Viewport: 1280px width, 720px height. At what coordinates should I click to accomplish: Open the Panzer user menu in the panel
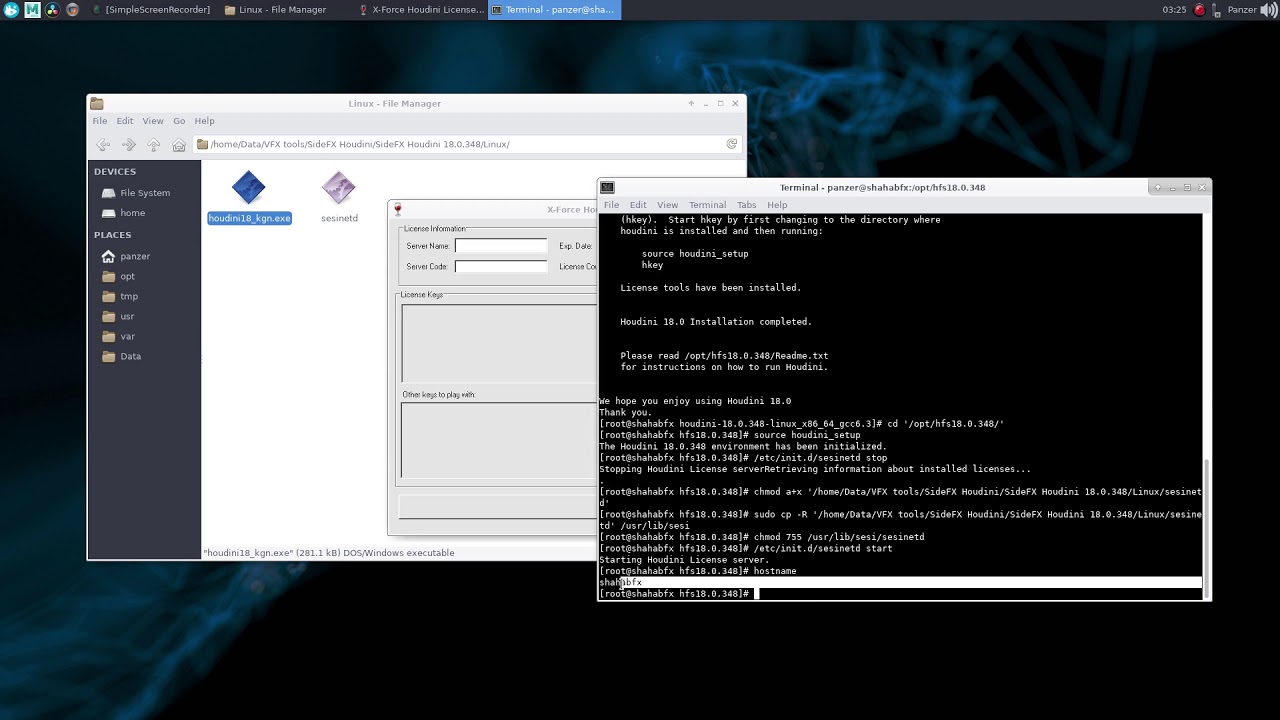click(1242, 10)
